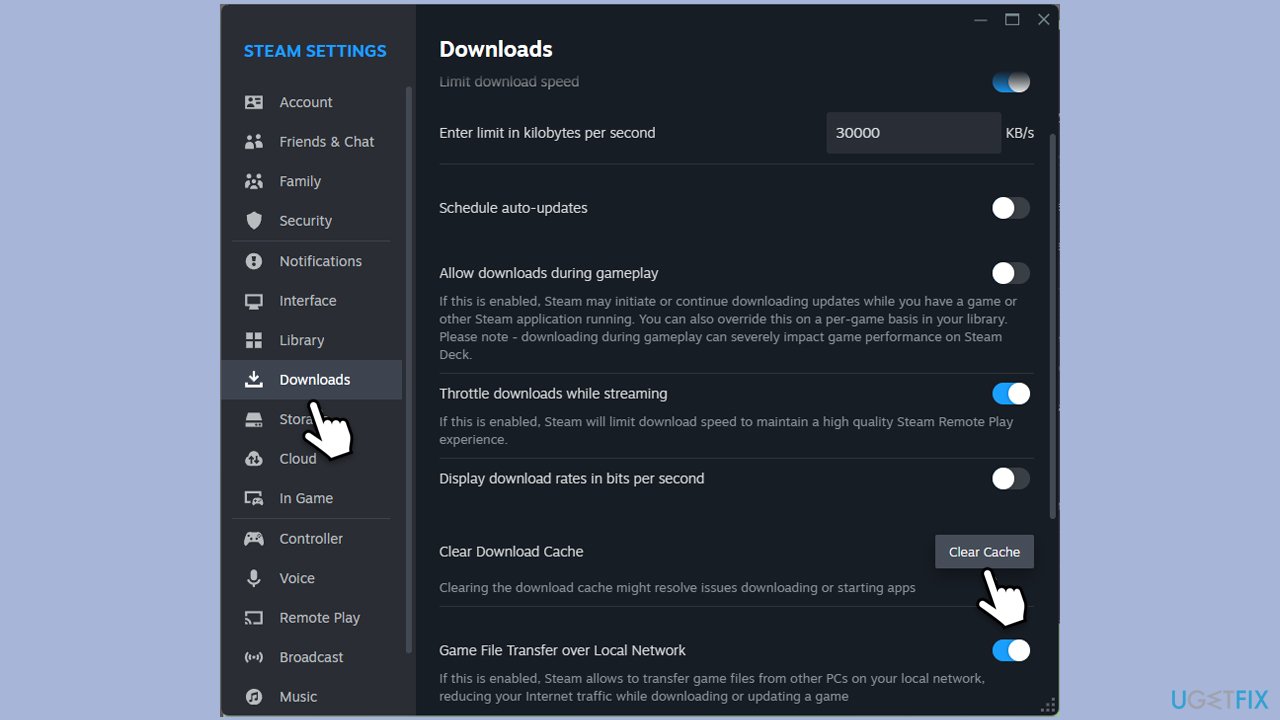
Task: Turn off Game File Transfer over Local Network
Action: tap(1010, 651)
